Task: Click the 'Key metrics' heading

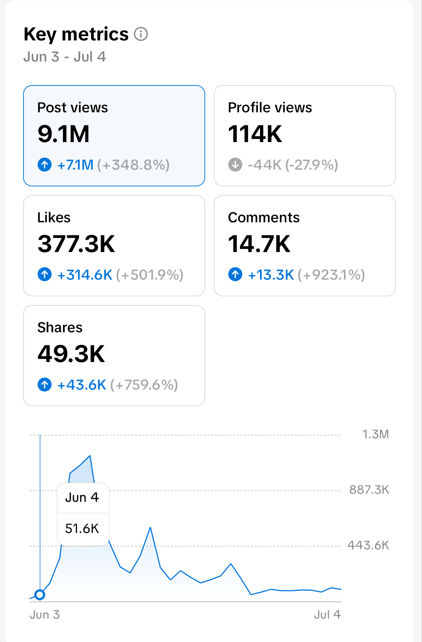Action: 76,34
